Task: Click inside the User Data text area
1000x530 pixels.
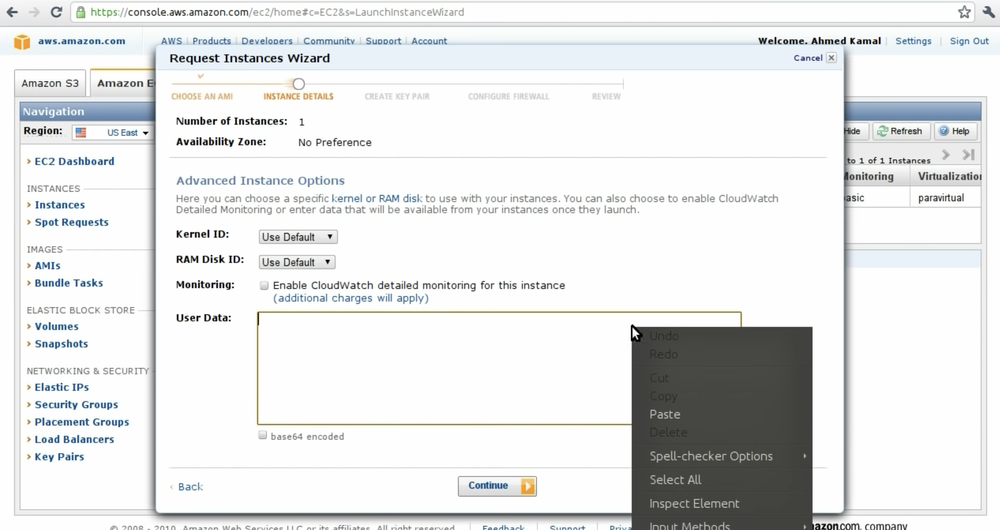Action: coord(440,368)
